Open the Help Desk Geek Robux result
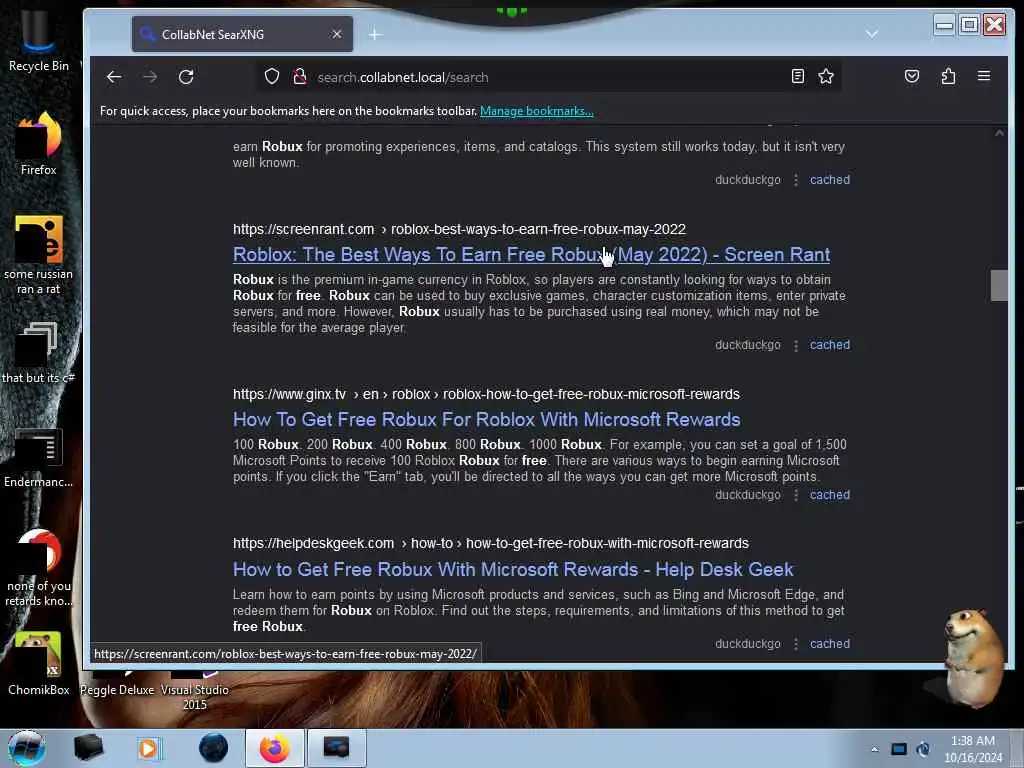This screenshot has width=1024, height=768. (513, 569)
